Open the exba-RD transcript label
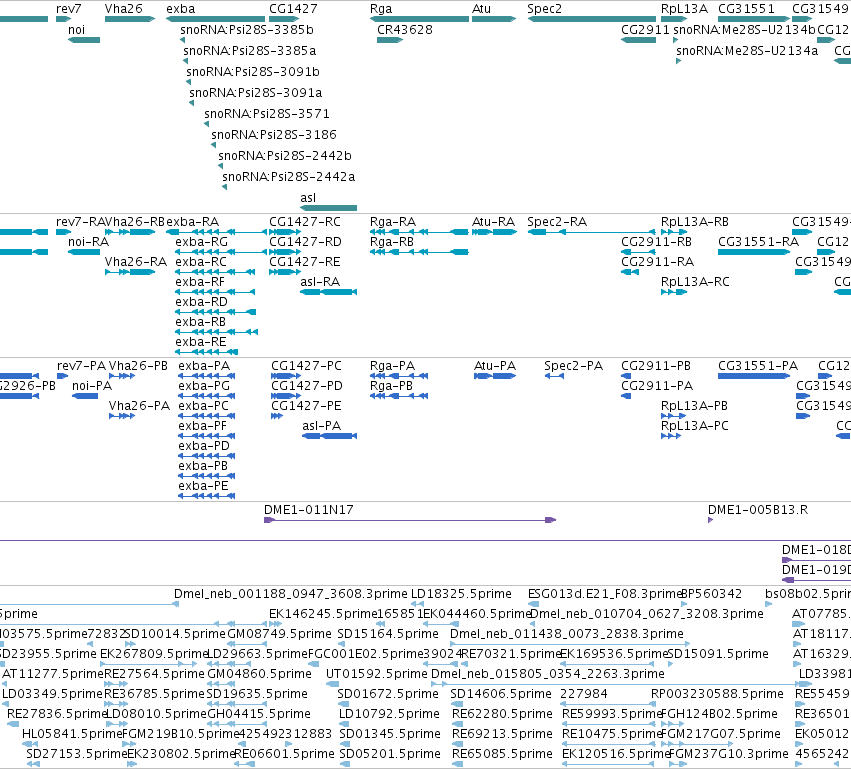Viewport: 851px width, 769px height. click(x=201, y=302)
